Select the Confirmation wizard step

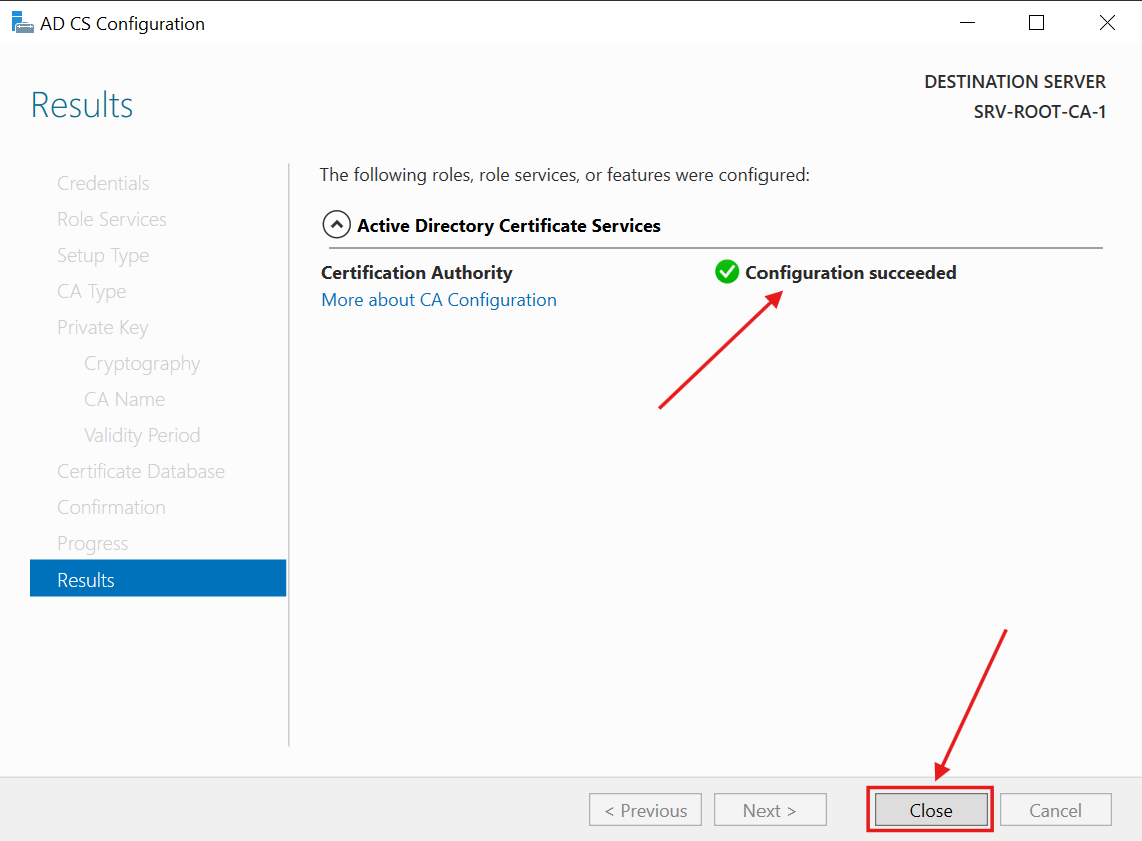111,507
